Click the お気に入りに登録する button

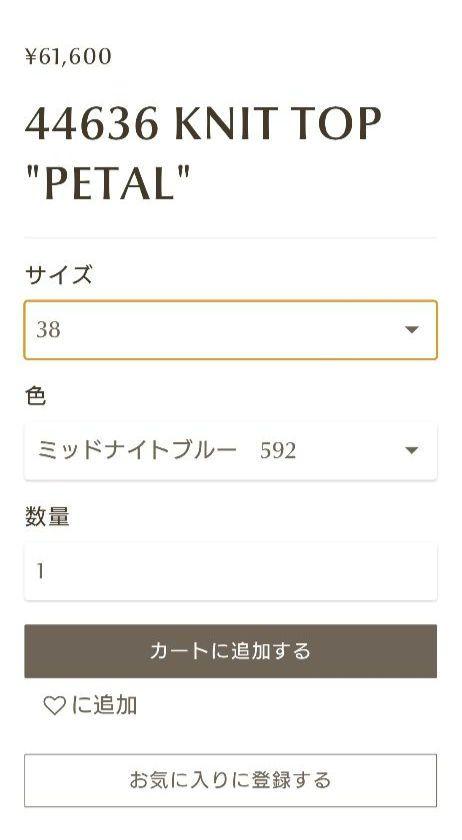tap(230, 780)
